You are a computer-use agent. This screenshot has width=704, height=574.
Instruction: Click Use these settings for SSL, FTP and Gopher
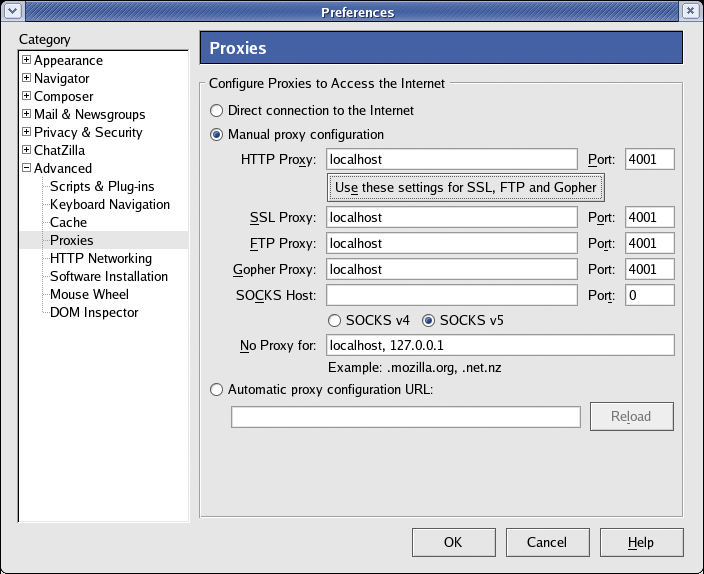[x=466, y=187]
